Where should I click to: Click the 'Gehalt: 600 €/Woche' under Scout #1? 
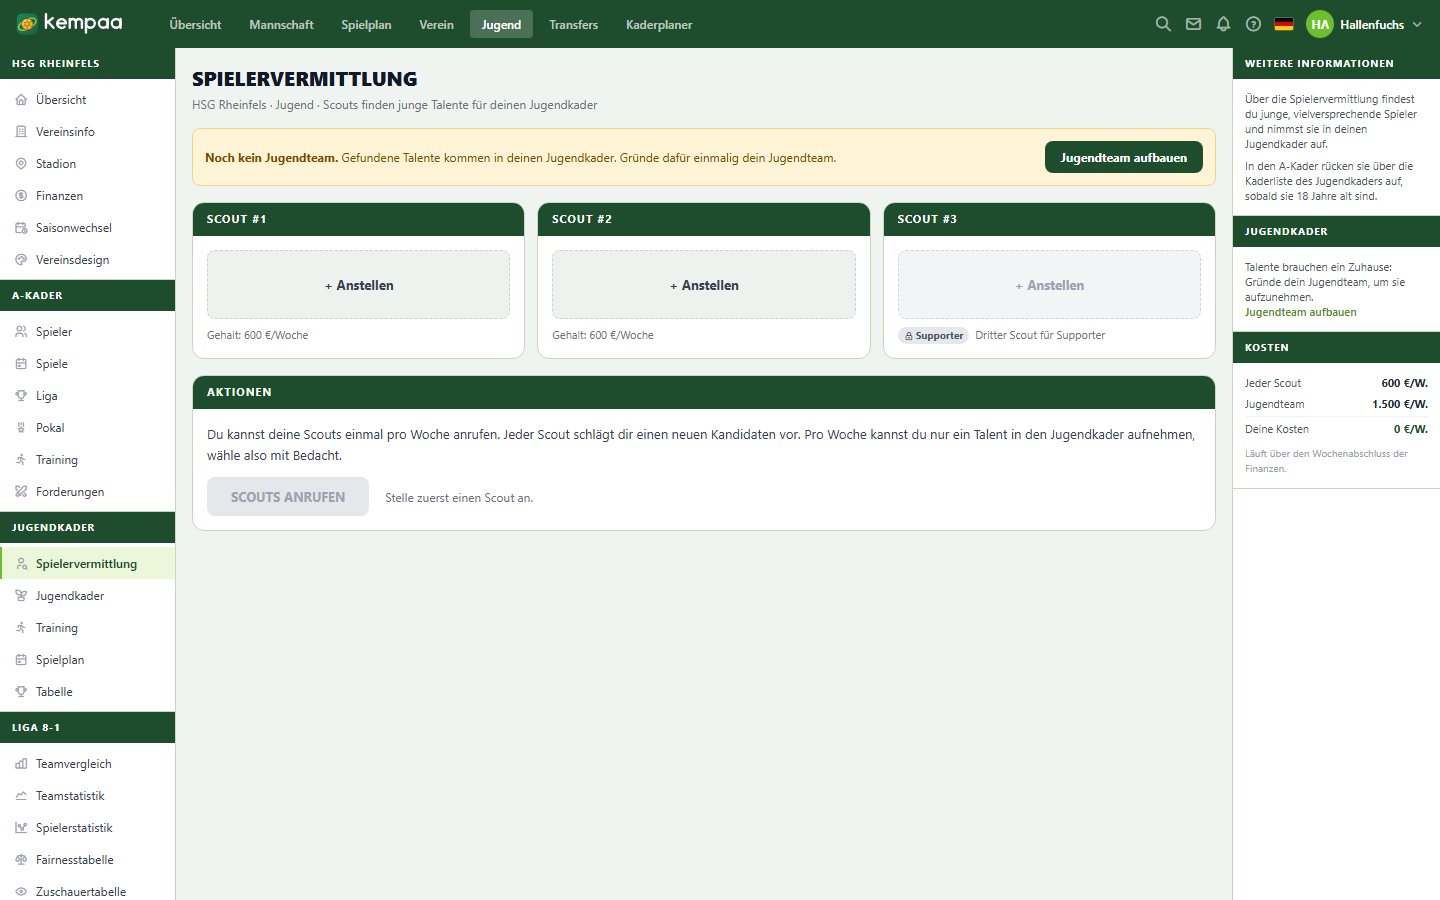point(257,335)
